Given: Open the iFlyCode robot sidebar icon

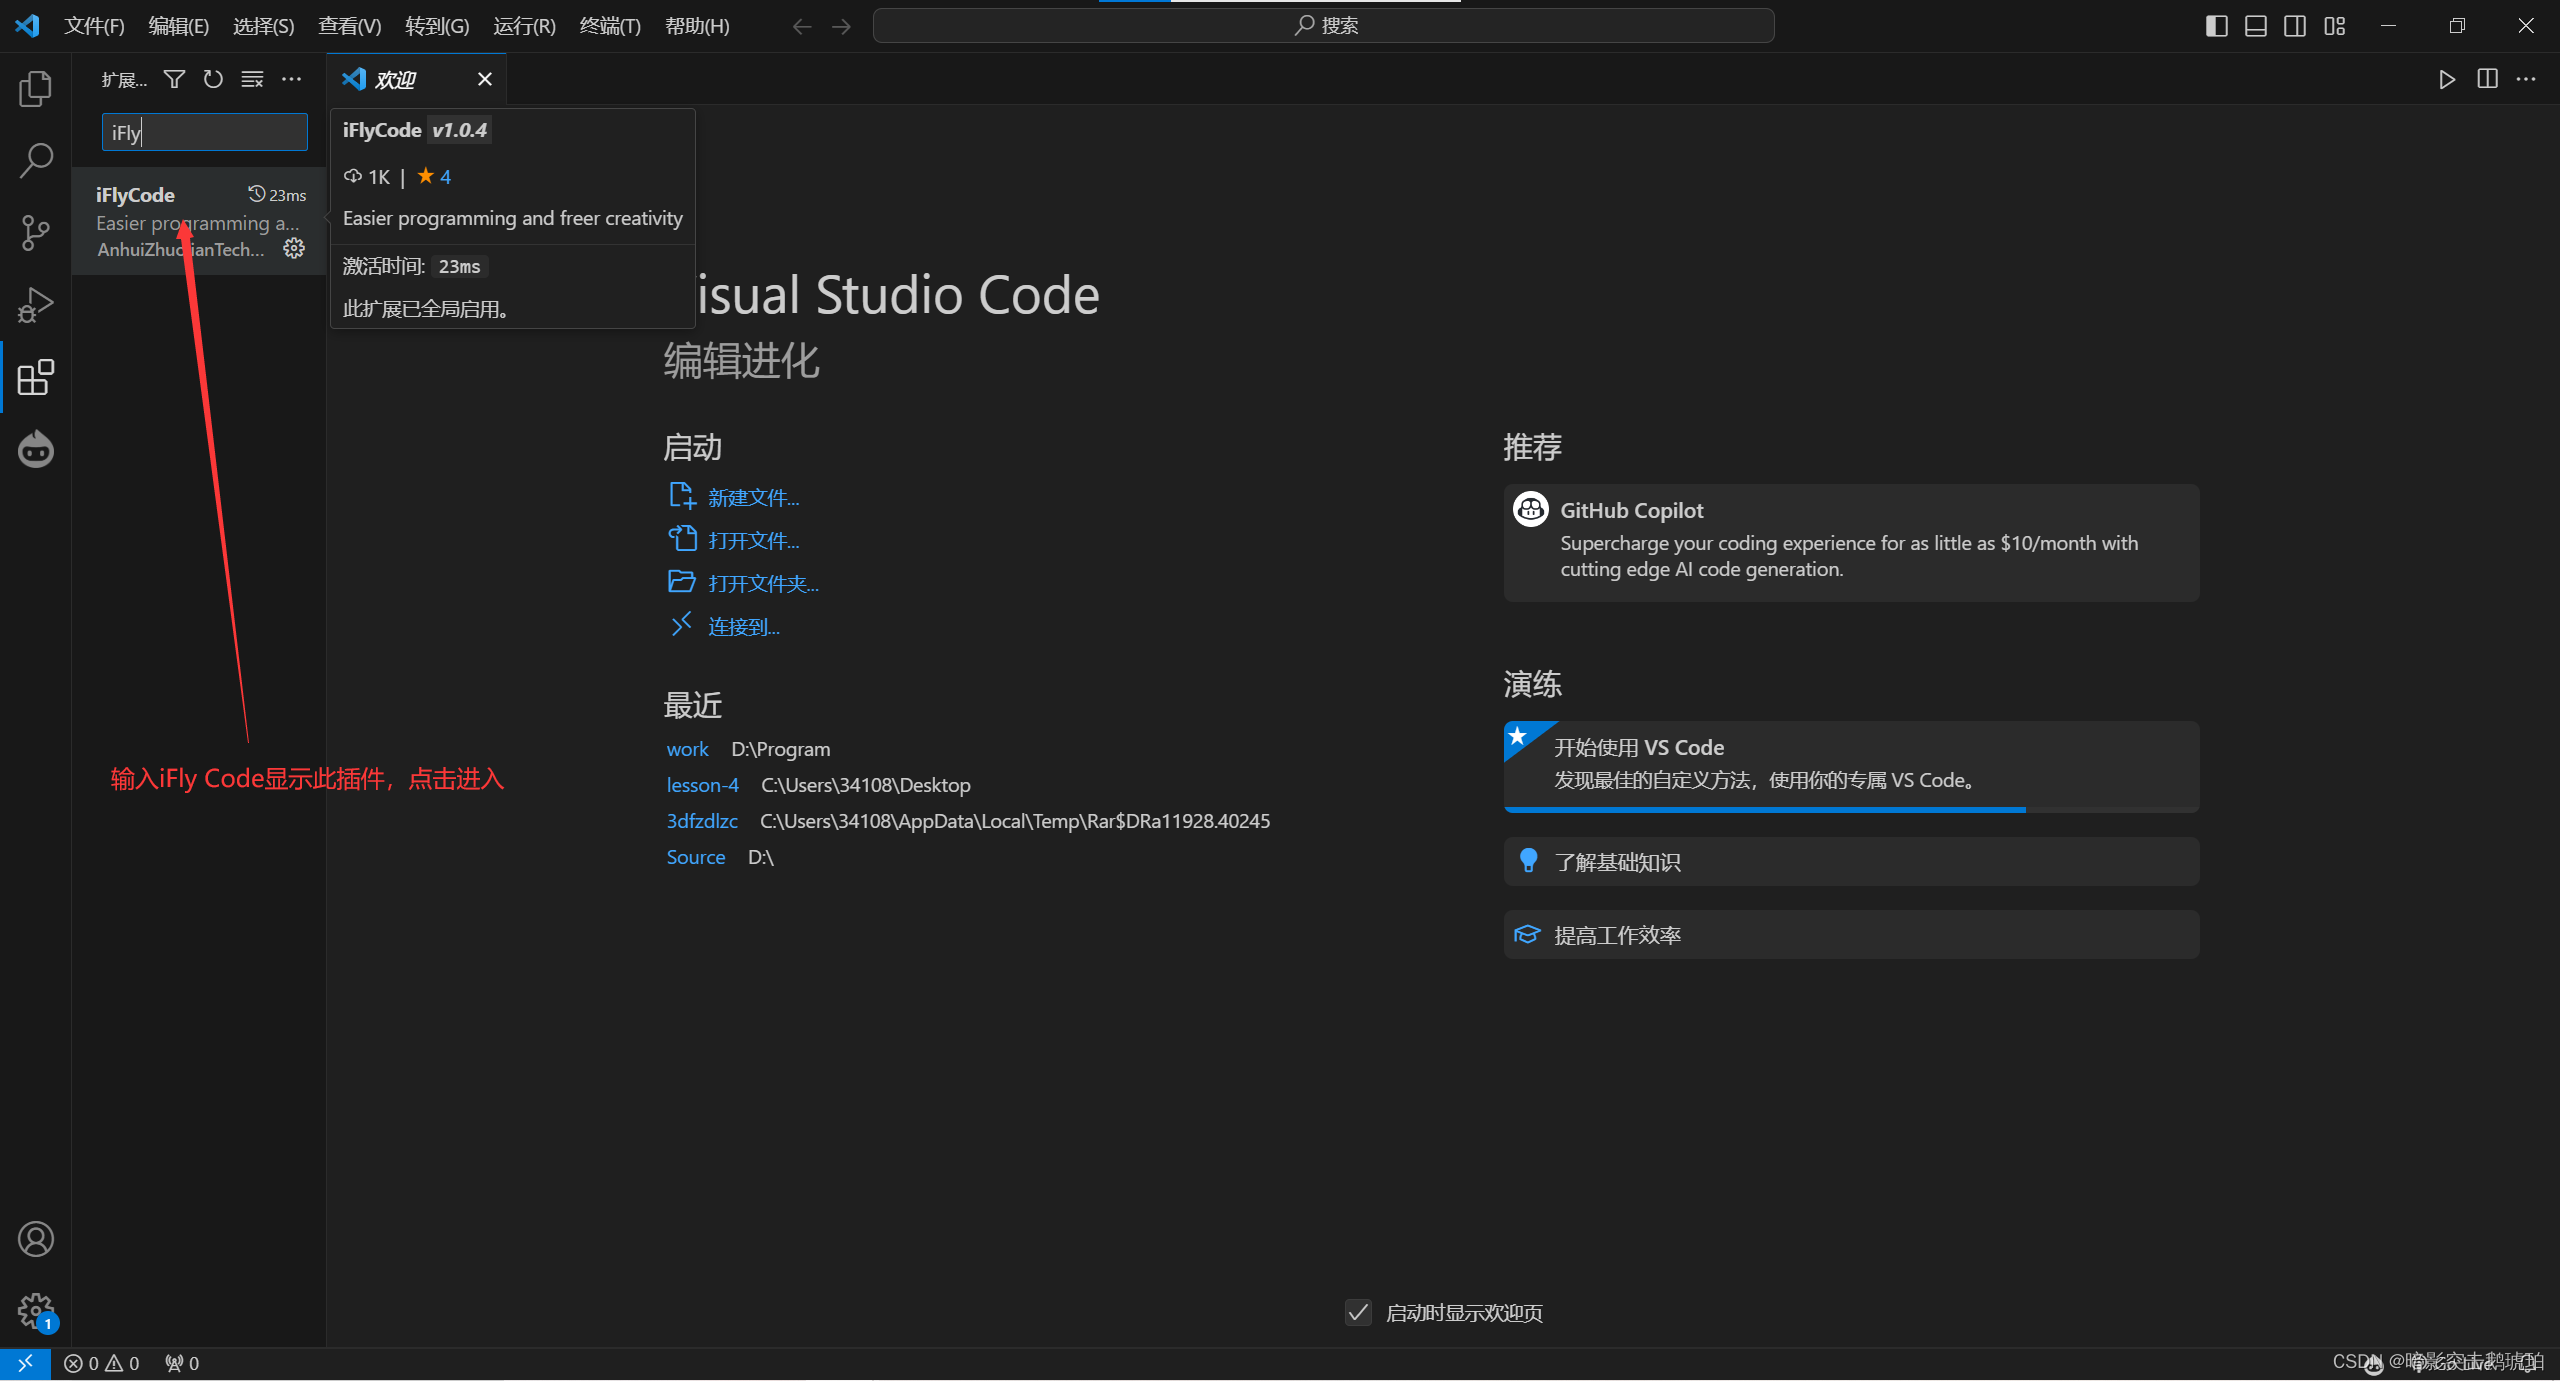Looking at the screenshot, I should click(35, 450).
